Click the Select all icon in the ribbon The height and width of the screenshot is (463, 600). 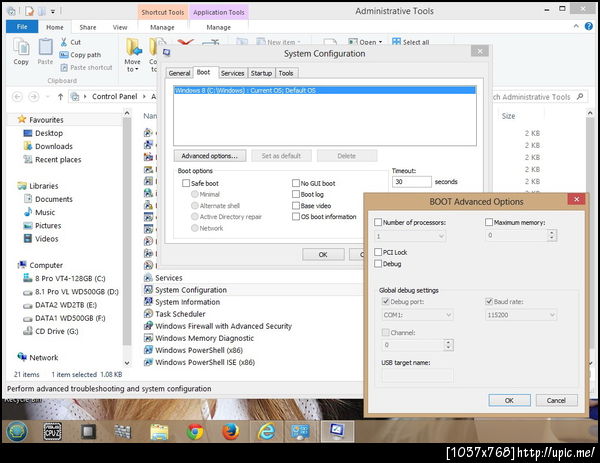(396, 42)
